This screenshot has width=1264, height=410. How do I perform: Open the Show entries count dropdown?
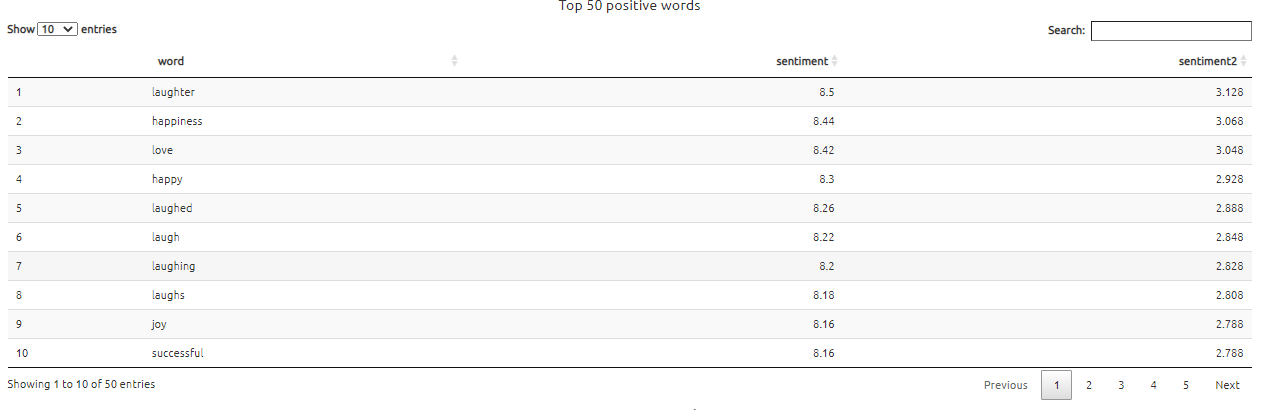tap(57, 30)
